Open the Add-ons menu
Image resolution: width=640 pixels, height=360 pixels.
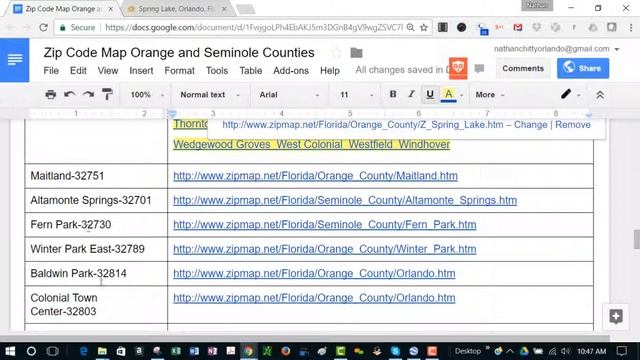(x=291, y=71)
